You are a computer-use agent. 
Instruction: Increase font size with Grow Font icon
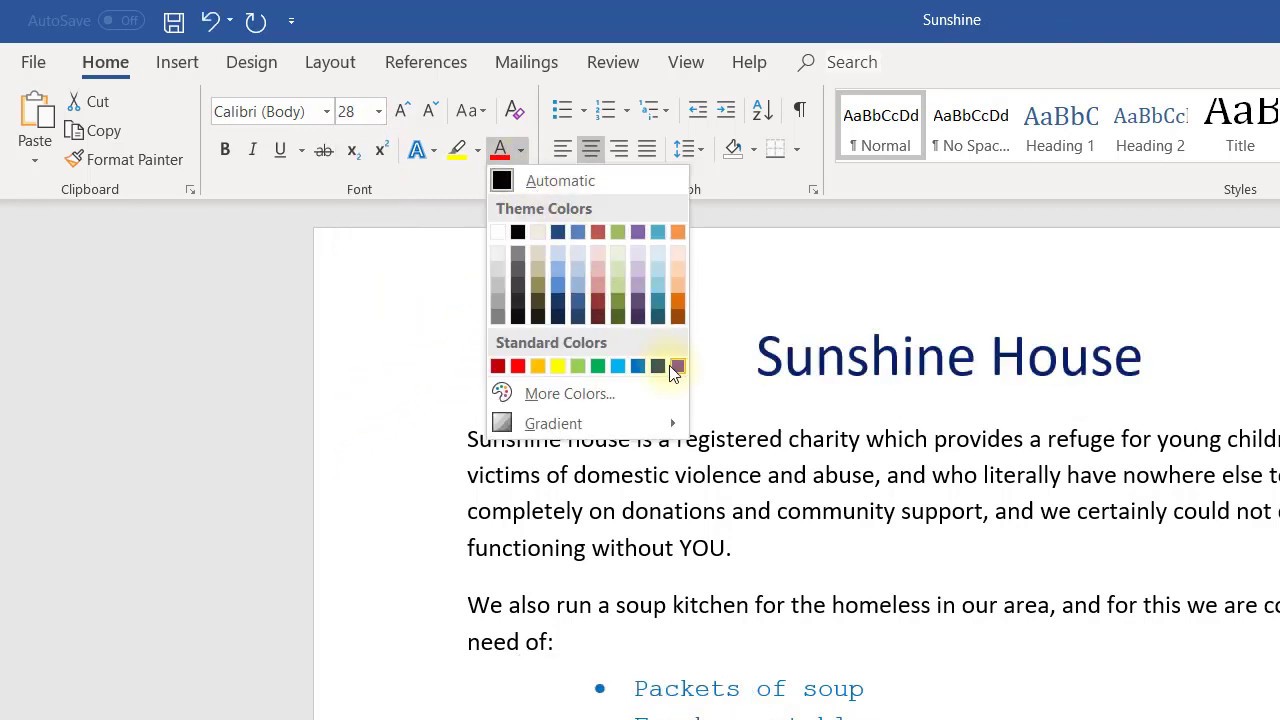point(402,111)
